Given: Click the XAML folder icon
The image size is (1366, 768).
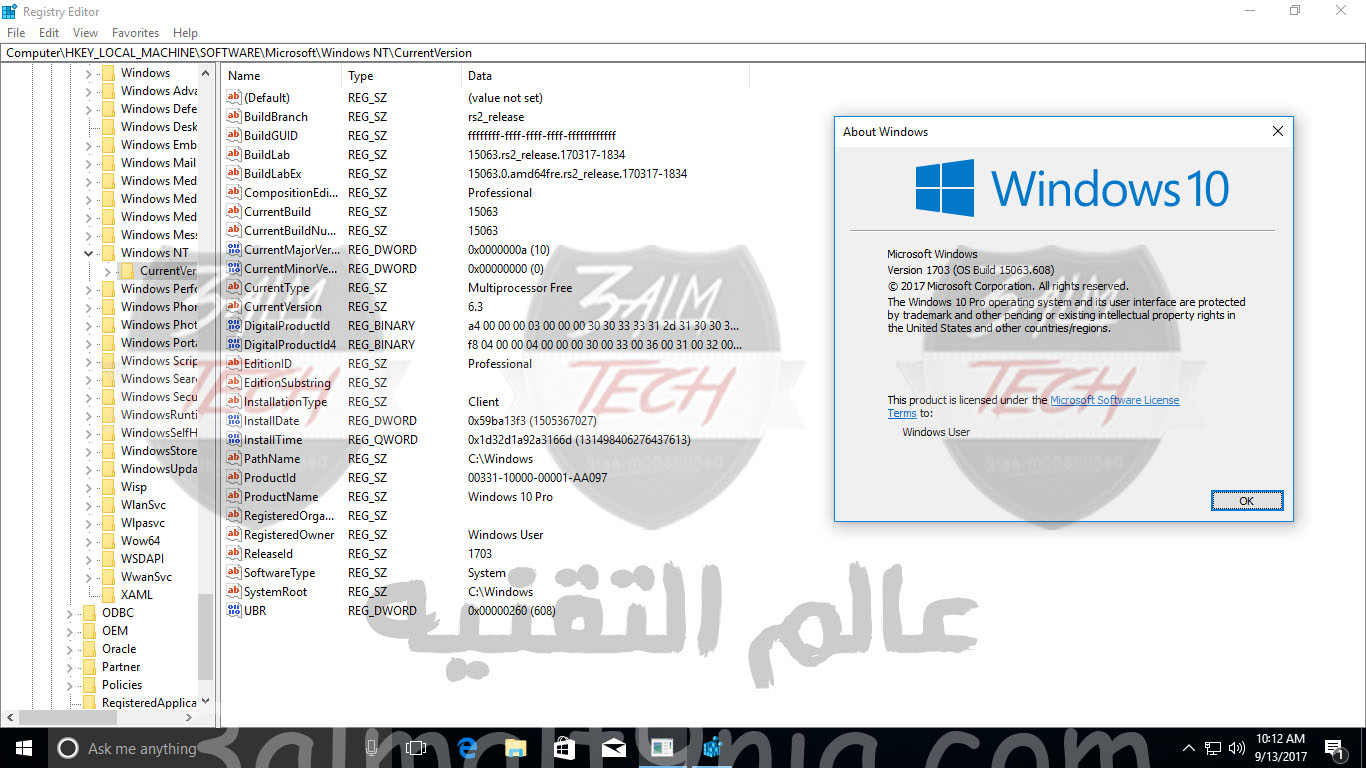Looking at the screenshot, I should (108, 595).
